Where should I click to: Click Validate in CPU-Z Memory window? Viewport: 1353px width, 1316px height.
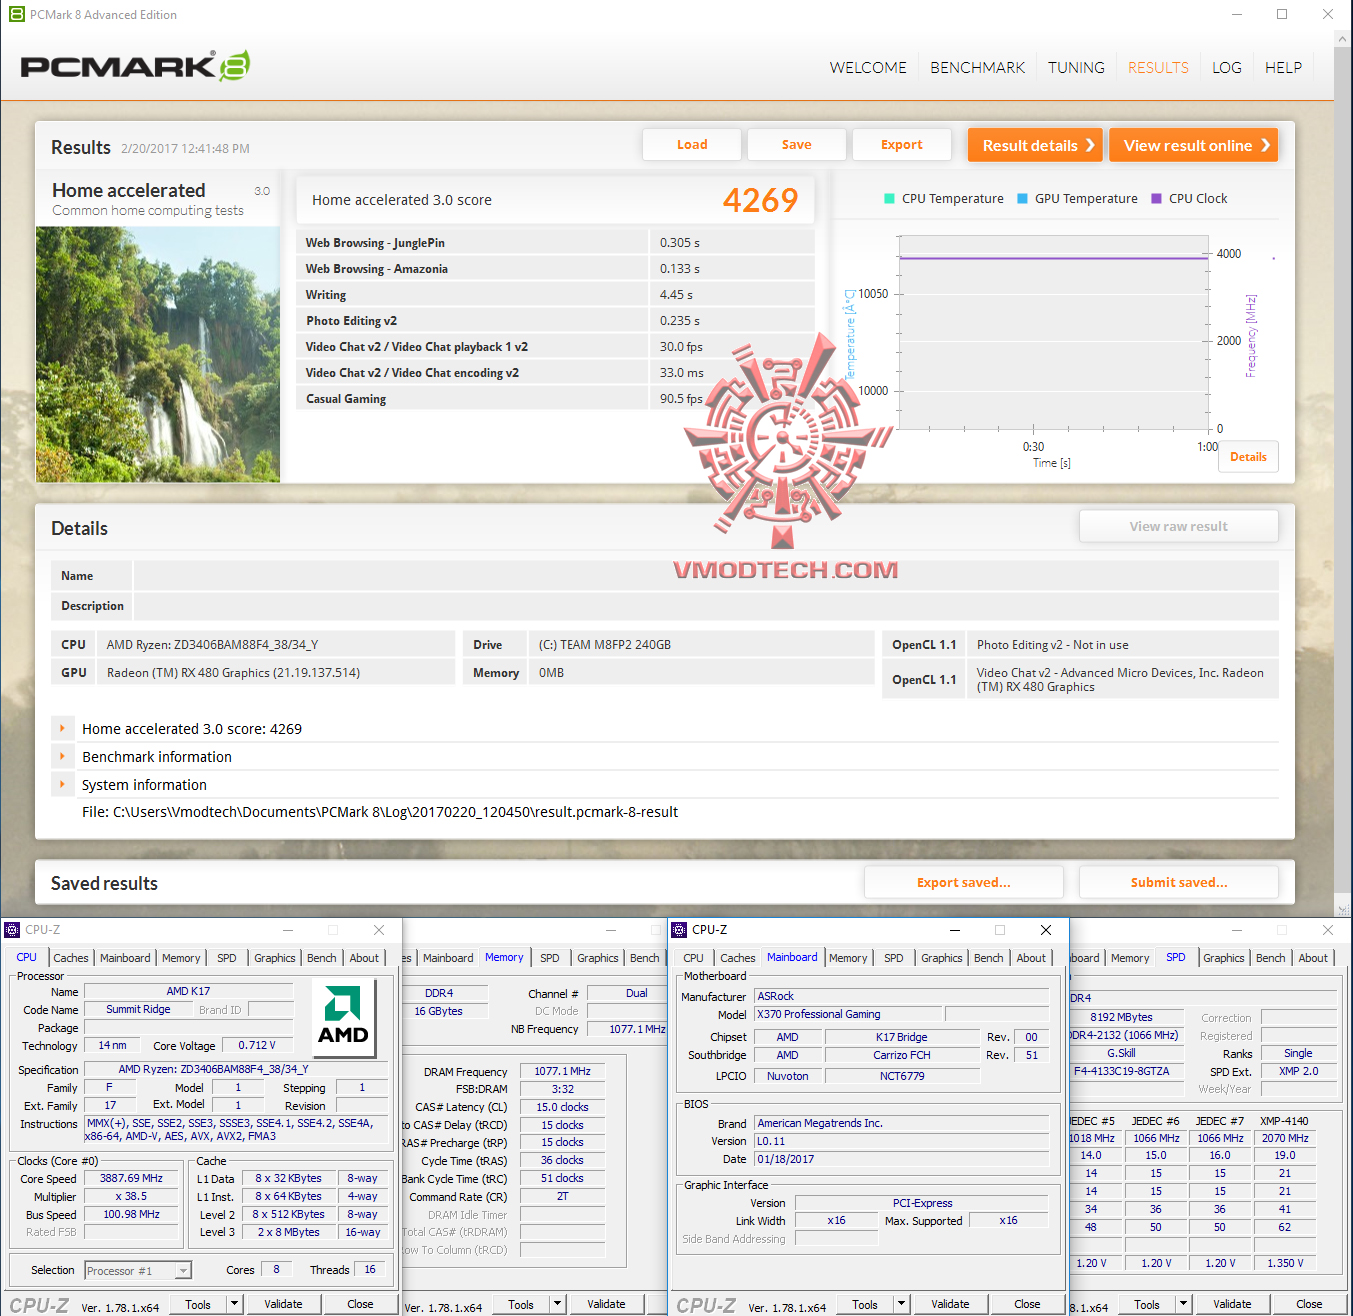pos(606,1304)
